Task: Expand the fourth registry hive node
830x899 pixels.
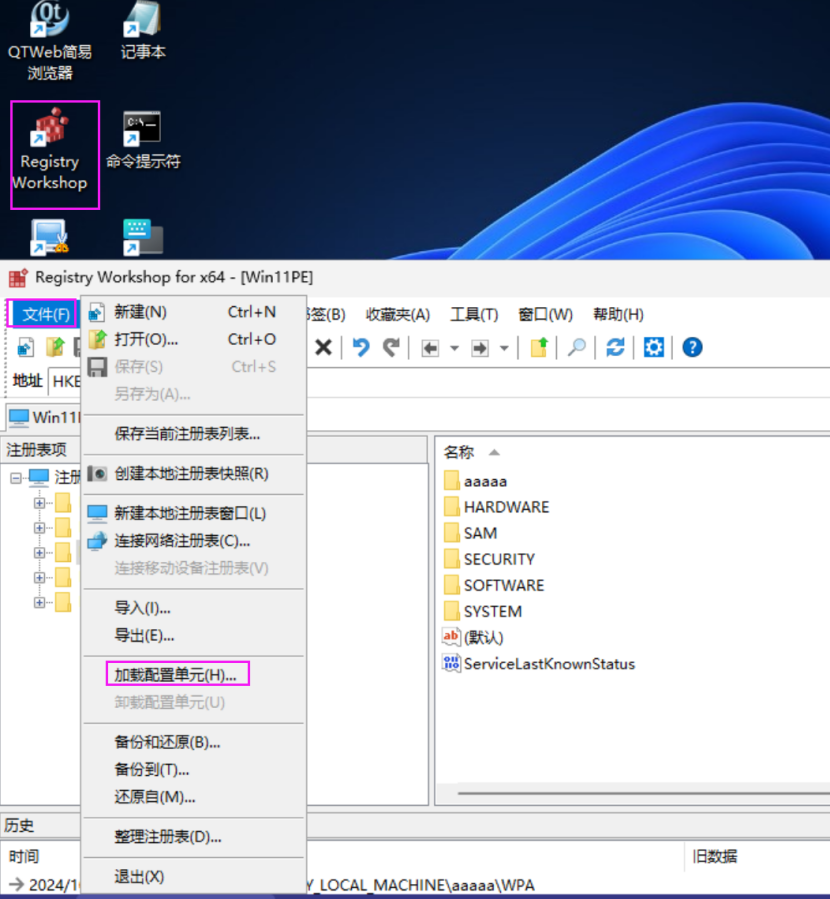Action: tap(40, 577)
